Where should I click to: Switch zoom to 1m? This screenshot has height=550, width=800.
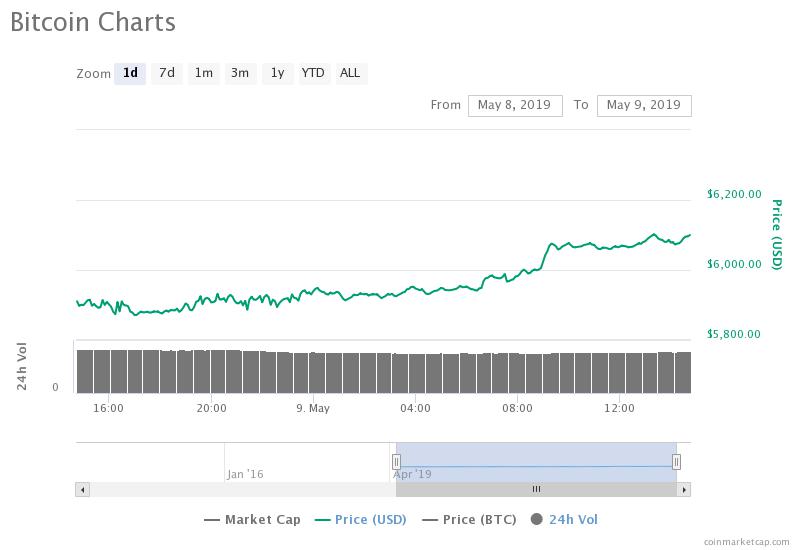[204, 73]
